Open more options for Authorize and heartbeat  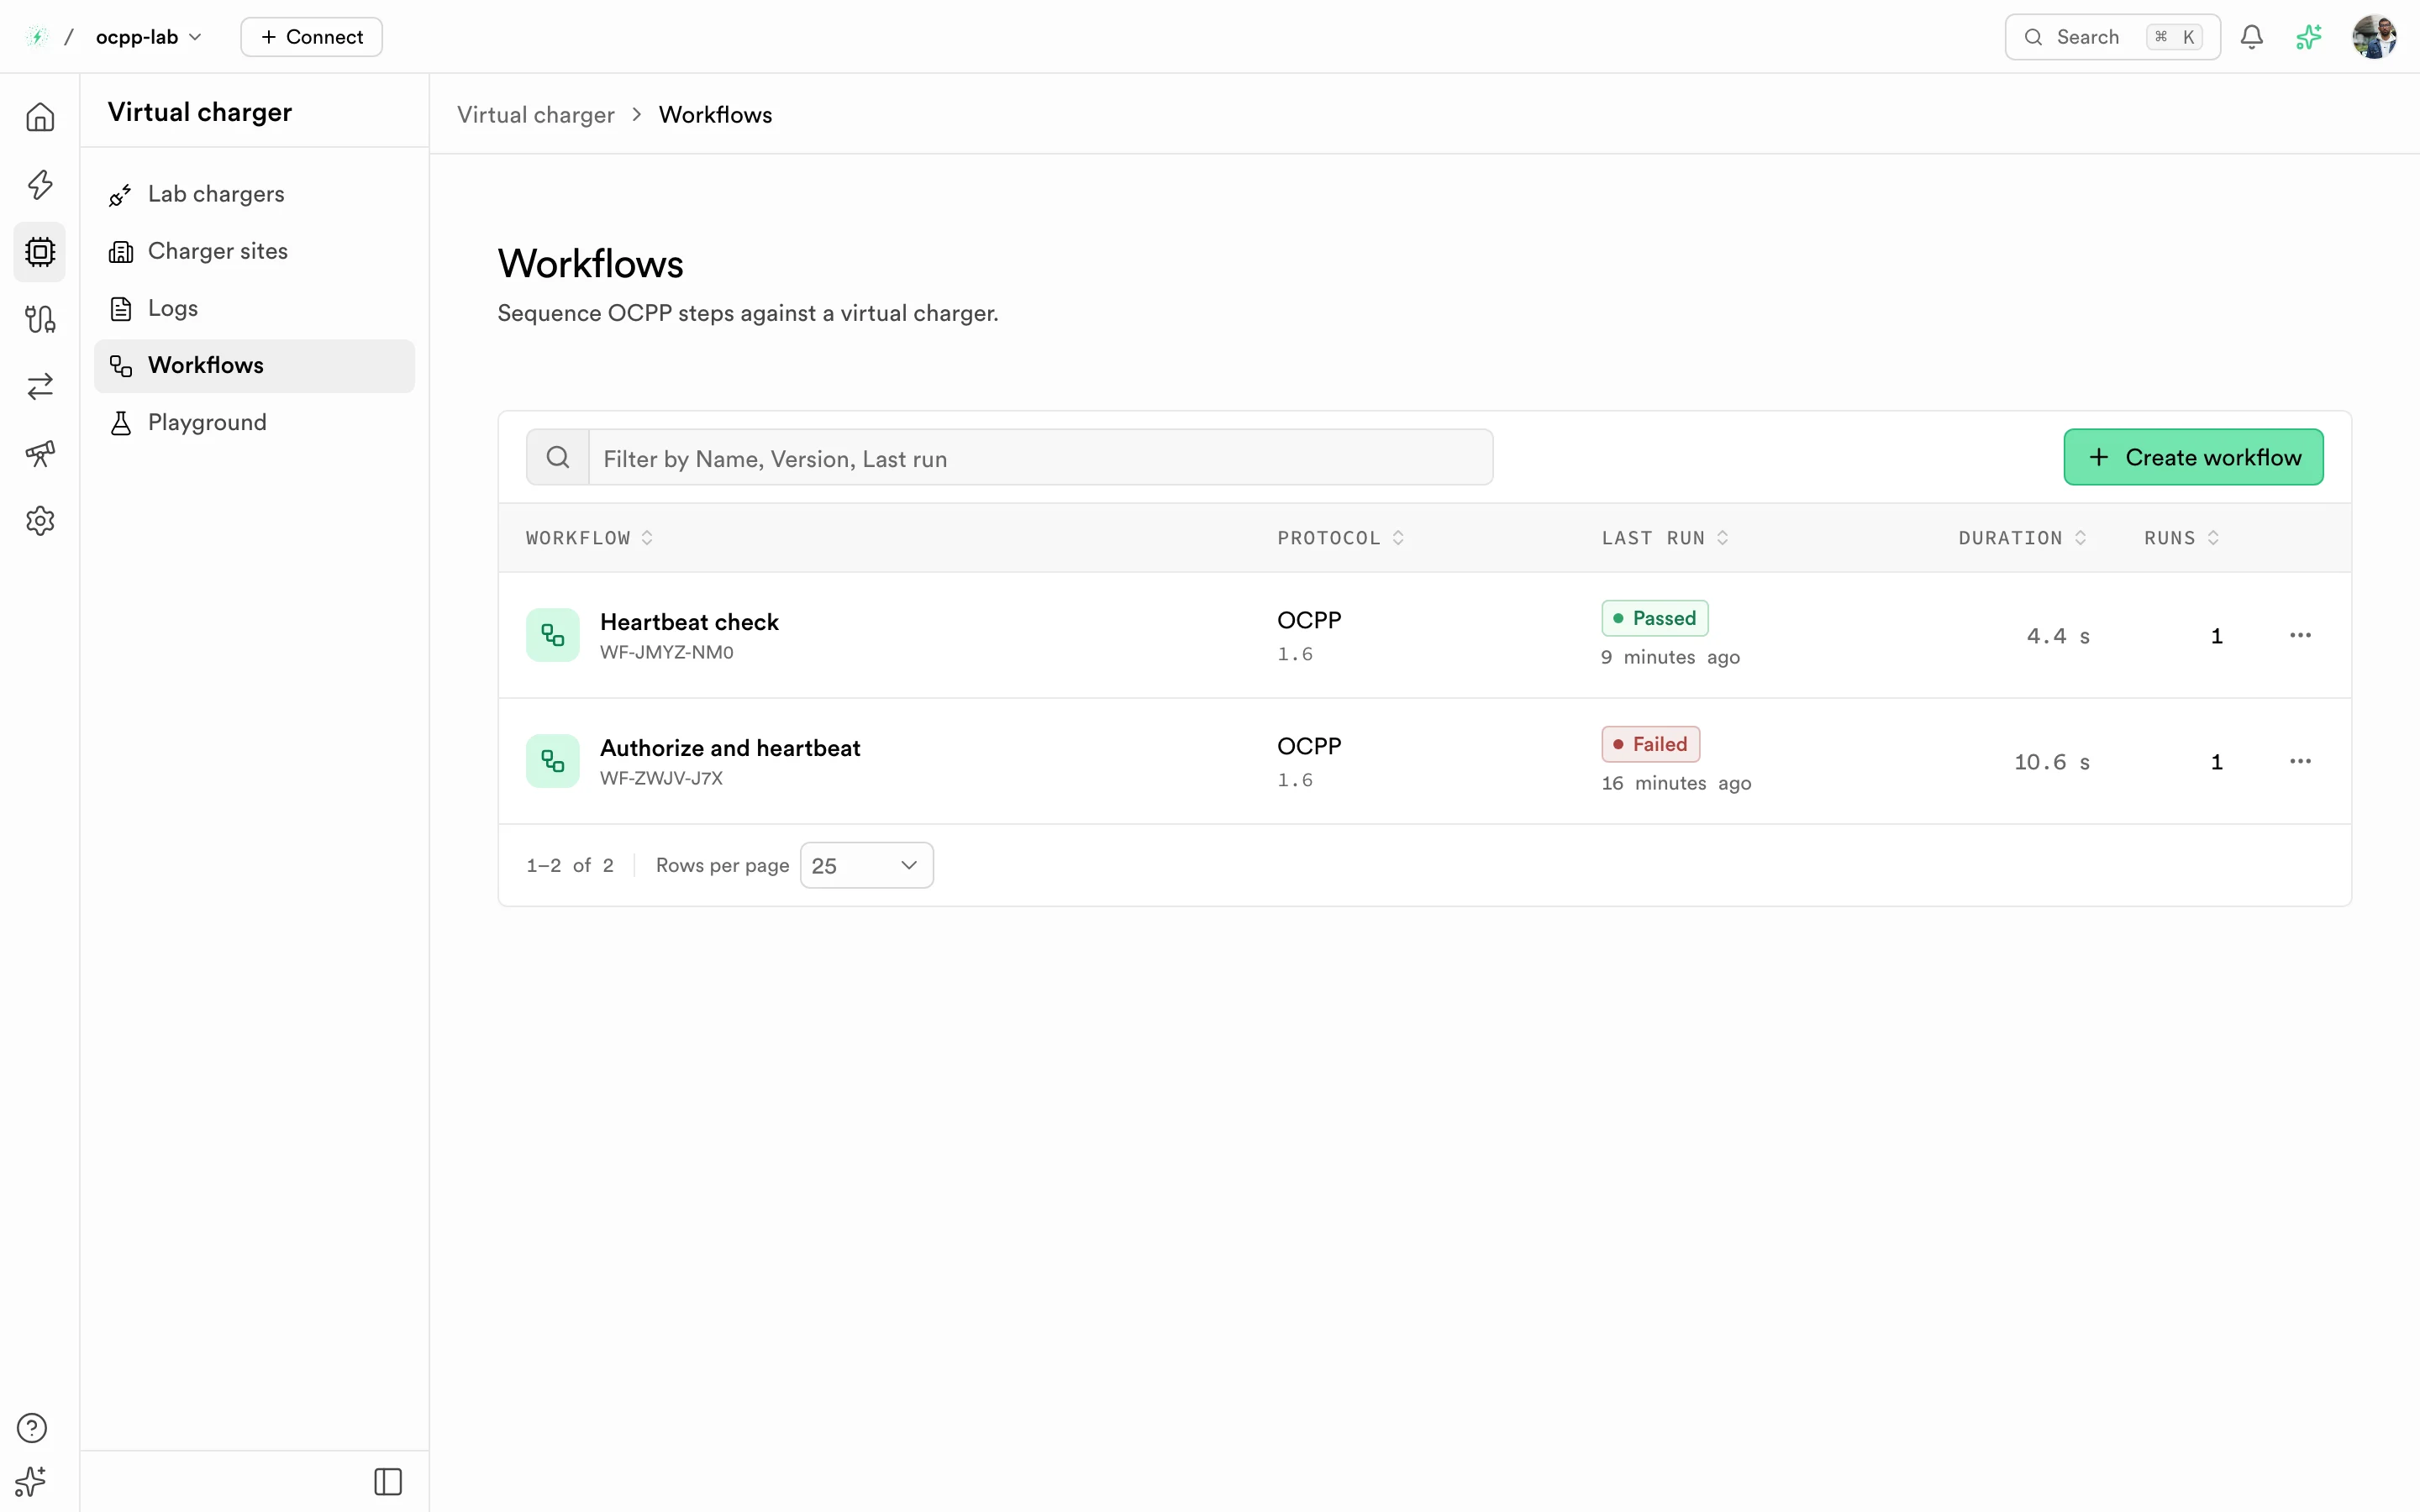click(x=2300, y=761)
